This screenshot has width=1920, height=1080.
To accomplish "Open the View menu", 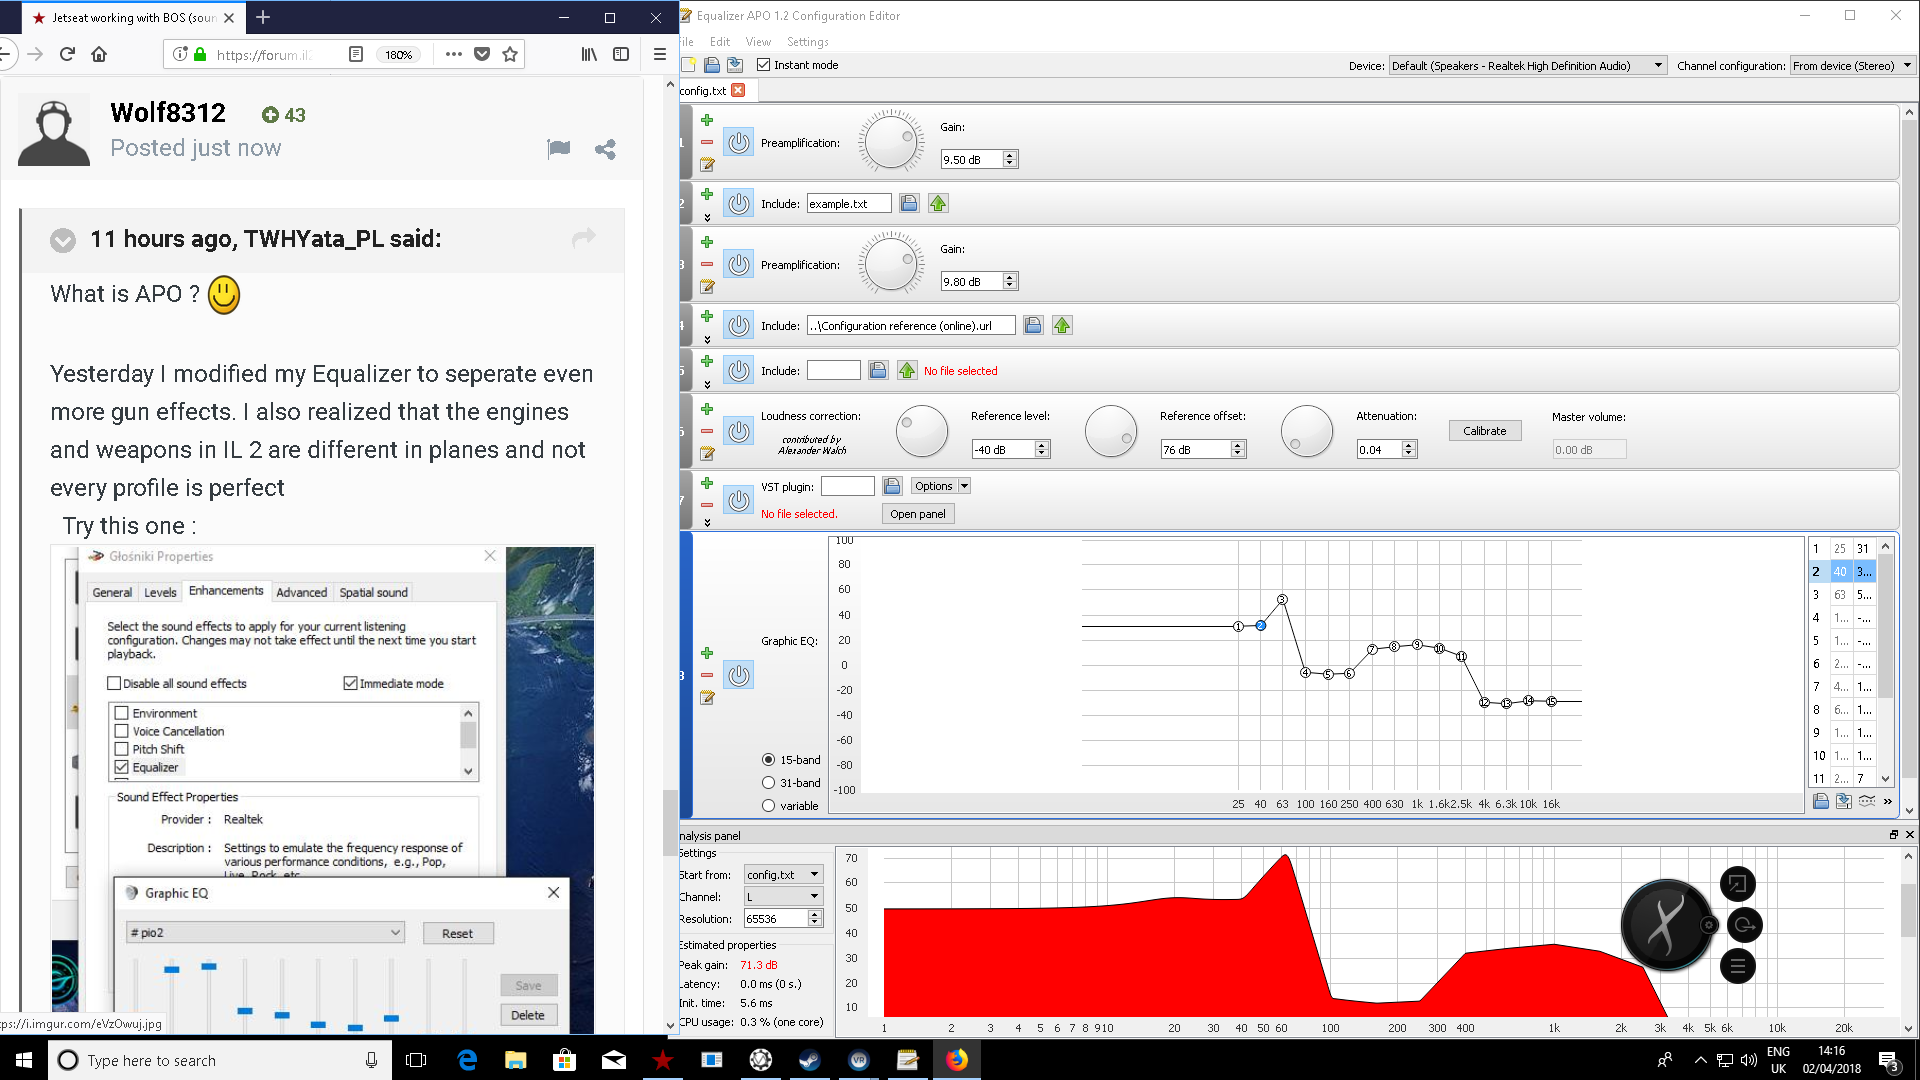I will [x=758, y=42].
